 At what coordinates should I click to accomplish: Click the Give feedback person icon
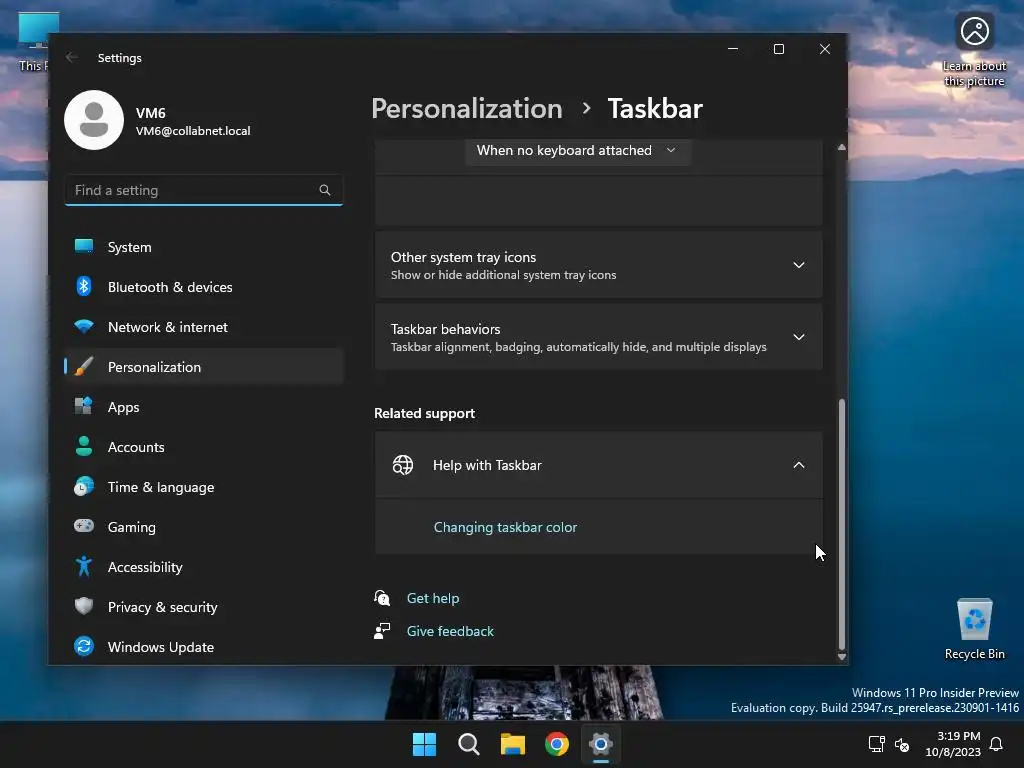click(382, 631)
